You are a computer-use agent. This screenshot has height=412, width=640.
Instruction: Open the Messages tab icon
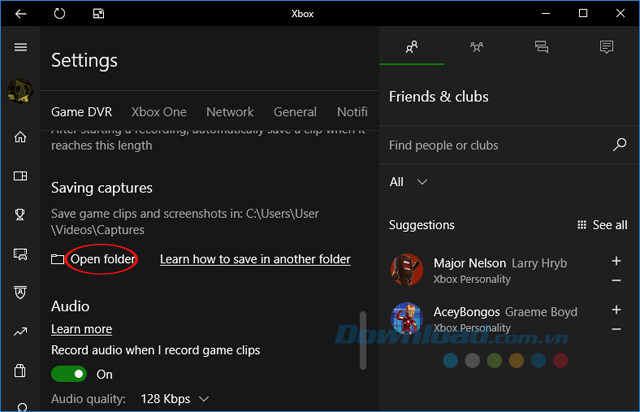(x=541, y=47)
